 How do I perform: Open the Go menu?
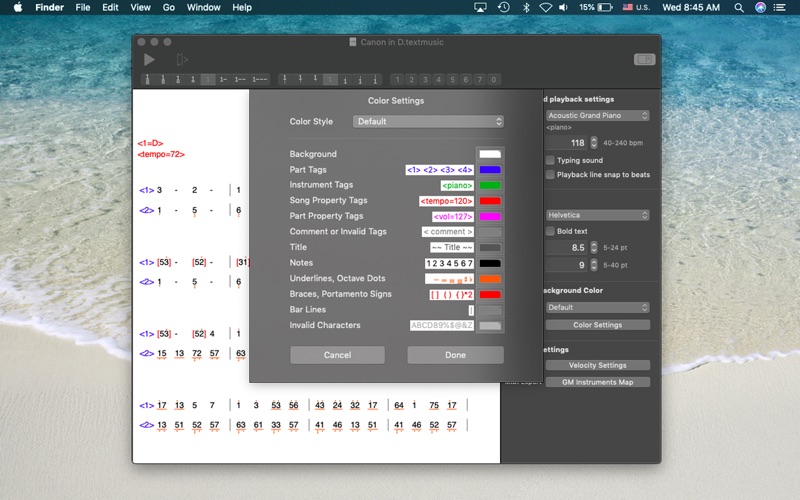[x=168, y=7]
